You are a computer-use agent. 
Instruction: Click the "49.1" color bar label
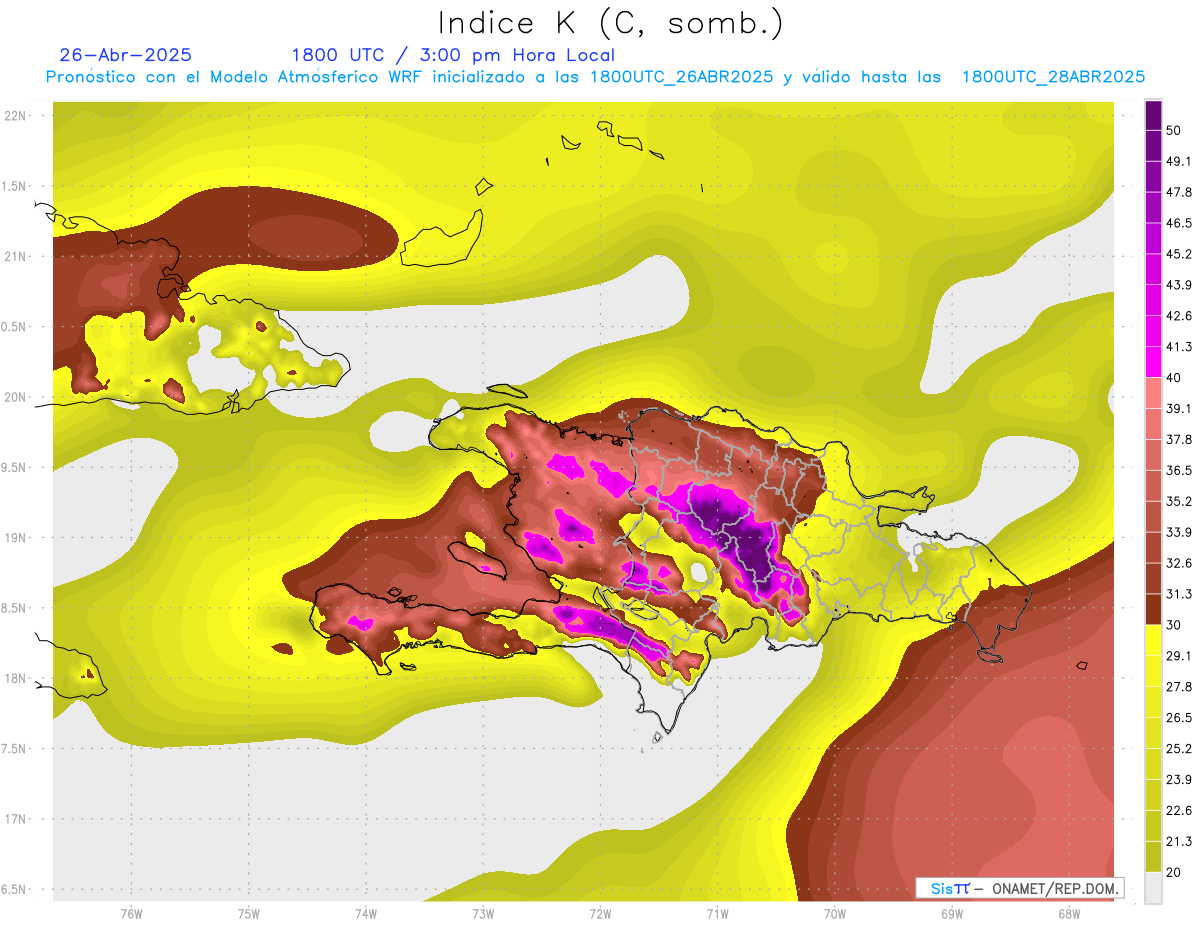point(1179,161)
